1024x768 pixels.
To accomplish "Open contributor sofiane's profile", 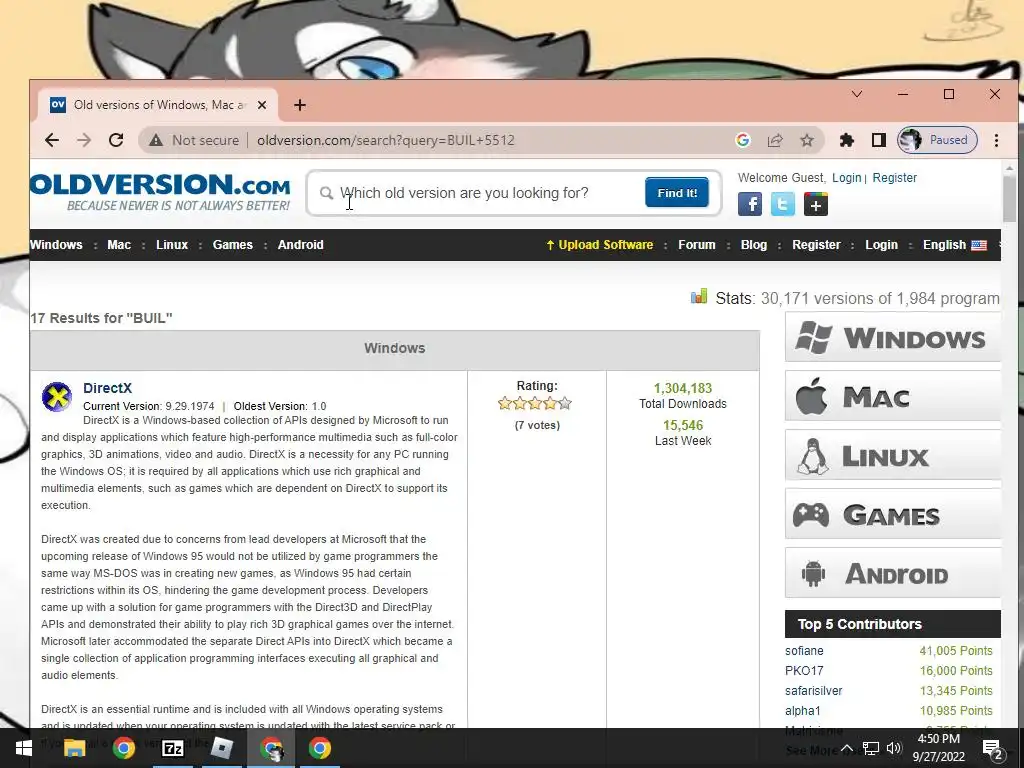I will coord(804,651).
